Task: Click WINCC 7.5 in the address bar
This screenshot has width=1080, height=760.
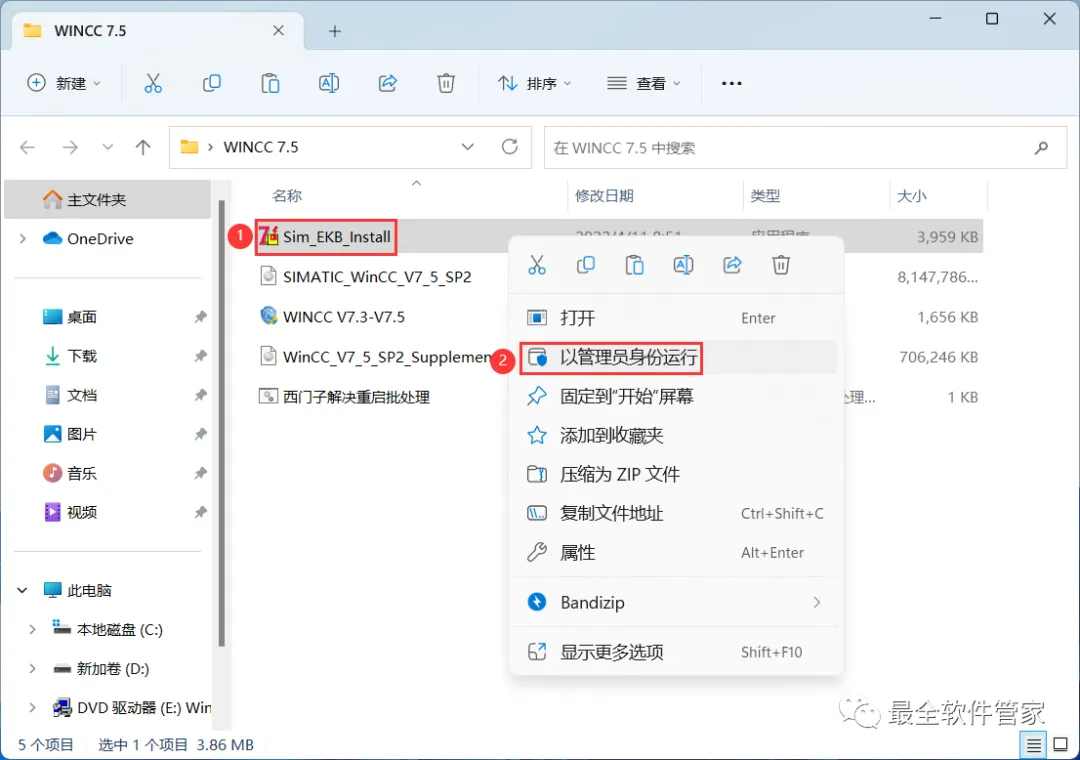Action: point(260,147)
